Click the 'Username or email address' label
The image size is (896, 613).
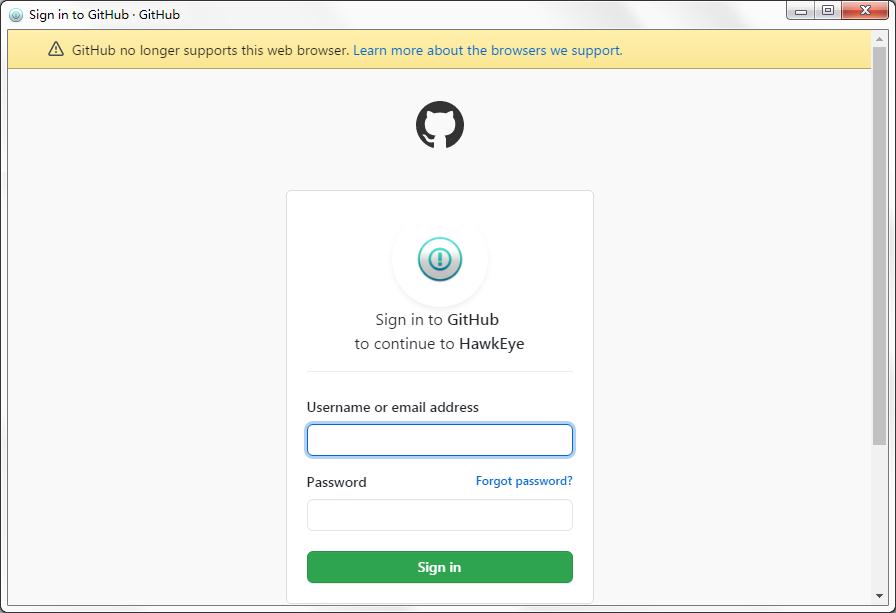392,407
